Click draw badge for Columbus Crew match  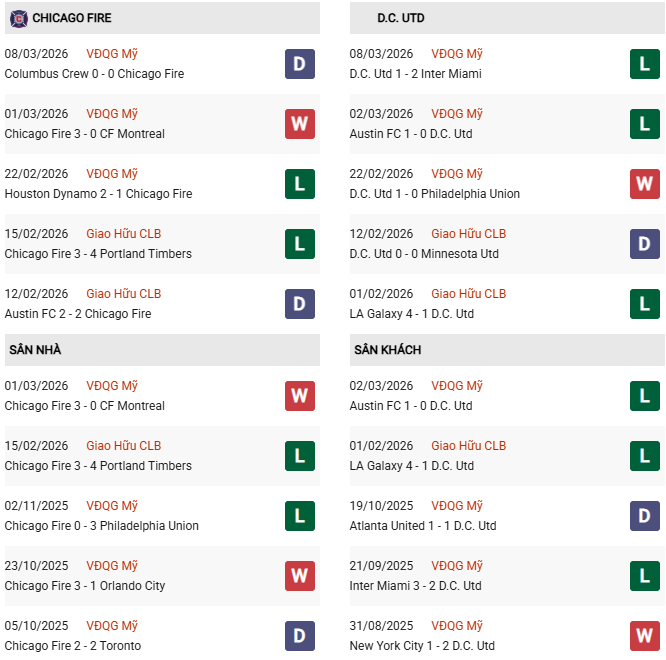point(299,64)
